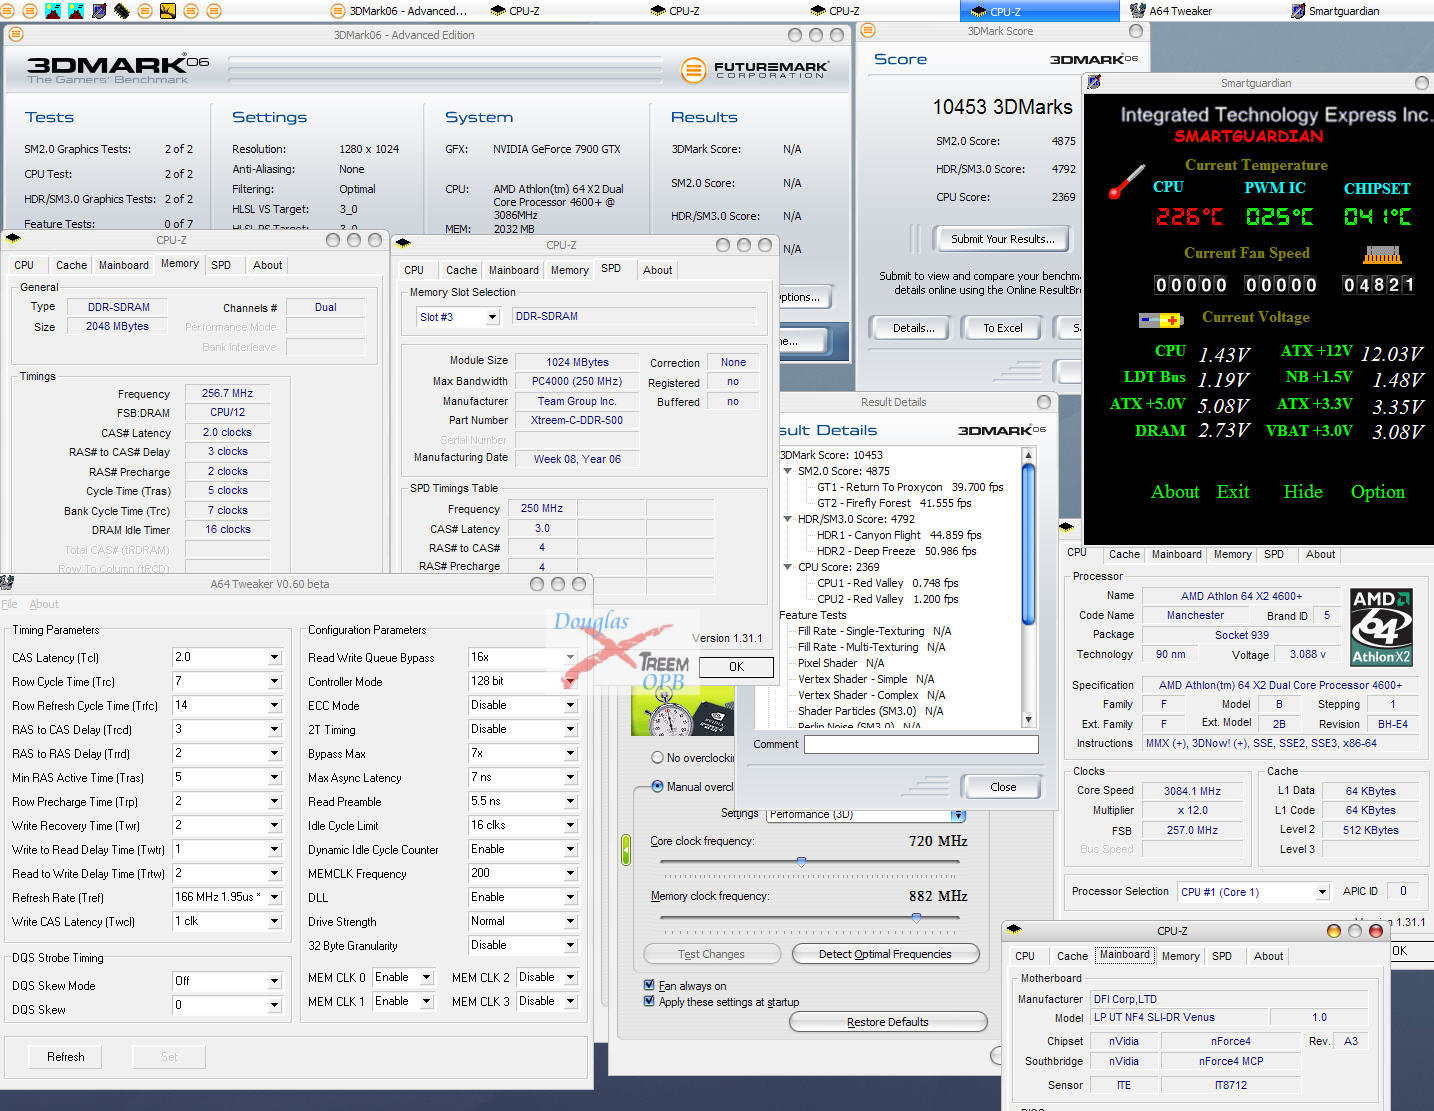
Task: Switch to 3DMark06 Advanced taskbar entry
Action: tap(399, 11)
